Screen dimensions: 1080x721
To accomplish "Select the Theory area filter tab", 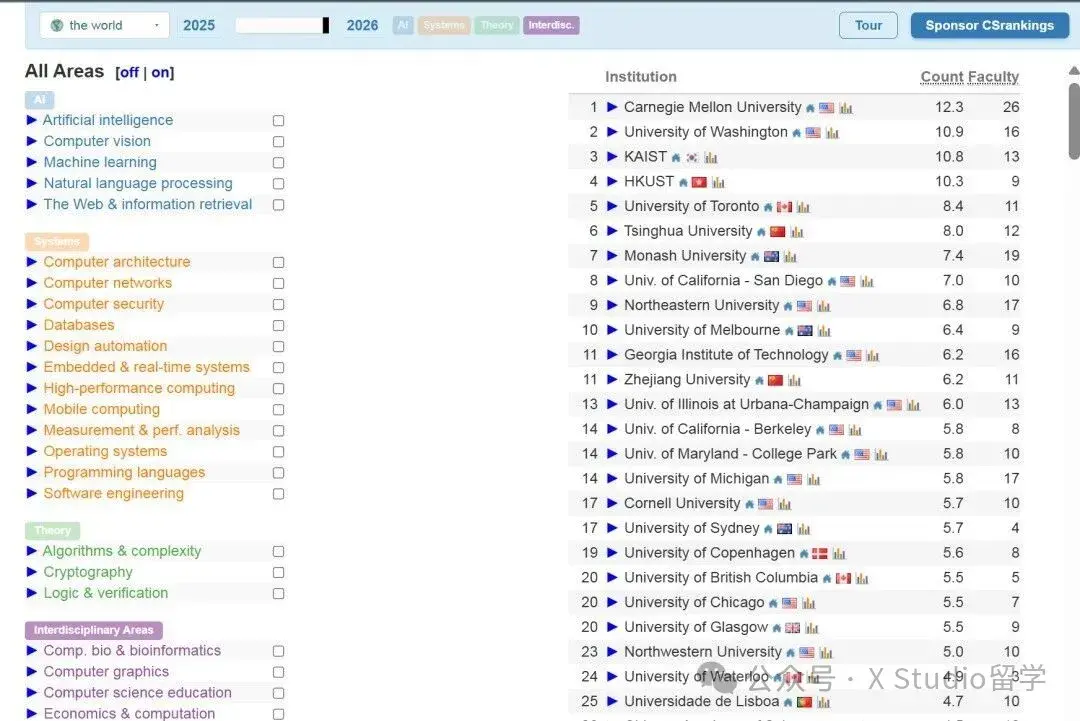I will tap(497, 25).
